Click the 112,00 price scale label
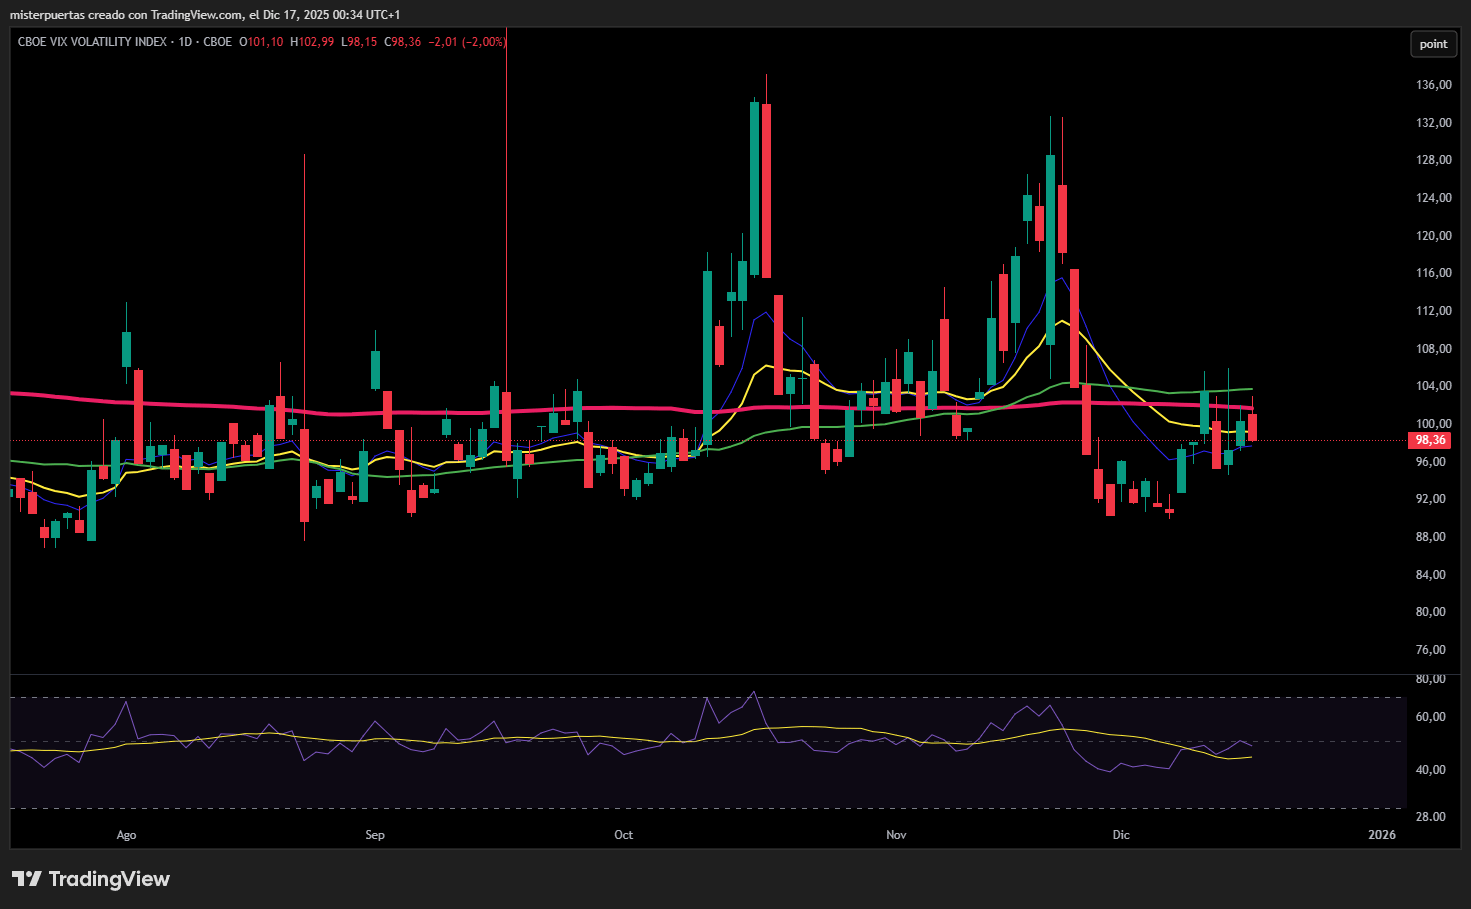Image resolution: width=1471 pixels, height=909 pixels. pyautogui.click(x=1433, y=311)
